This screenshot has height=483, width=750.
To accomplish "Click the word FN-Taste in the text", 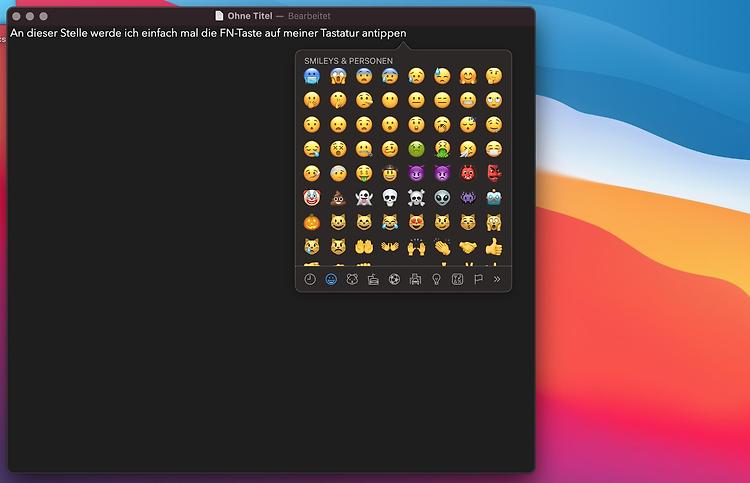I will coord(241,33).
